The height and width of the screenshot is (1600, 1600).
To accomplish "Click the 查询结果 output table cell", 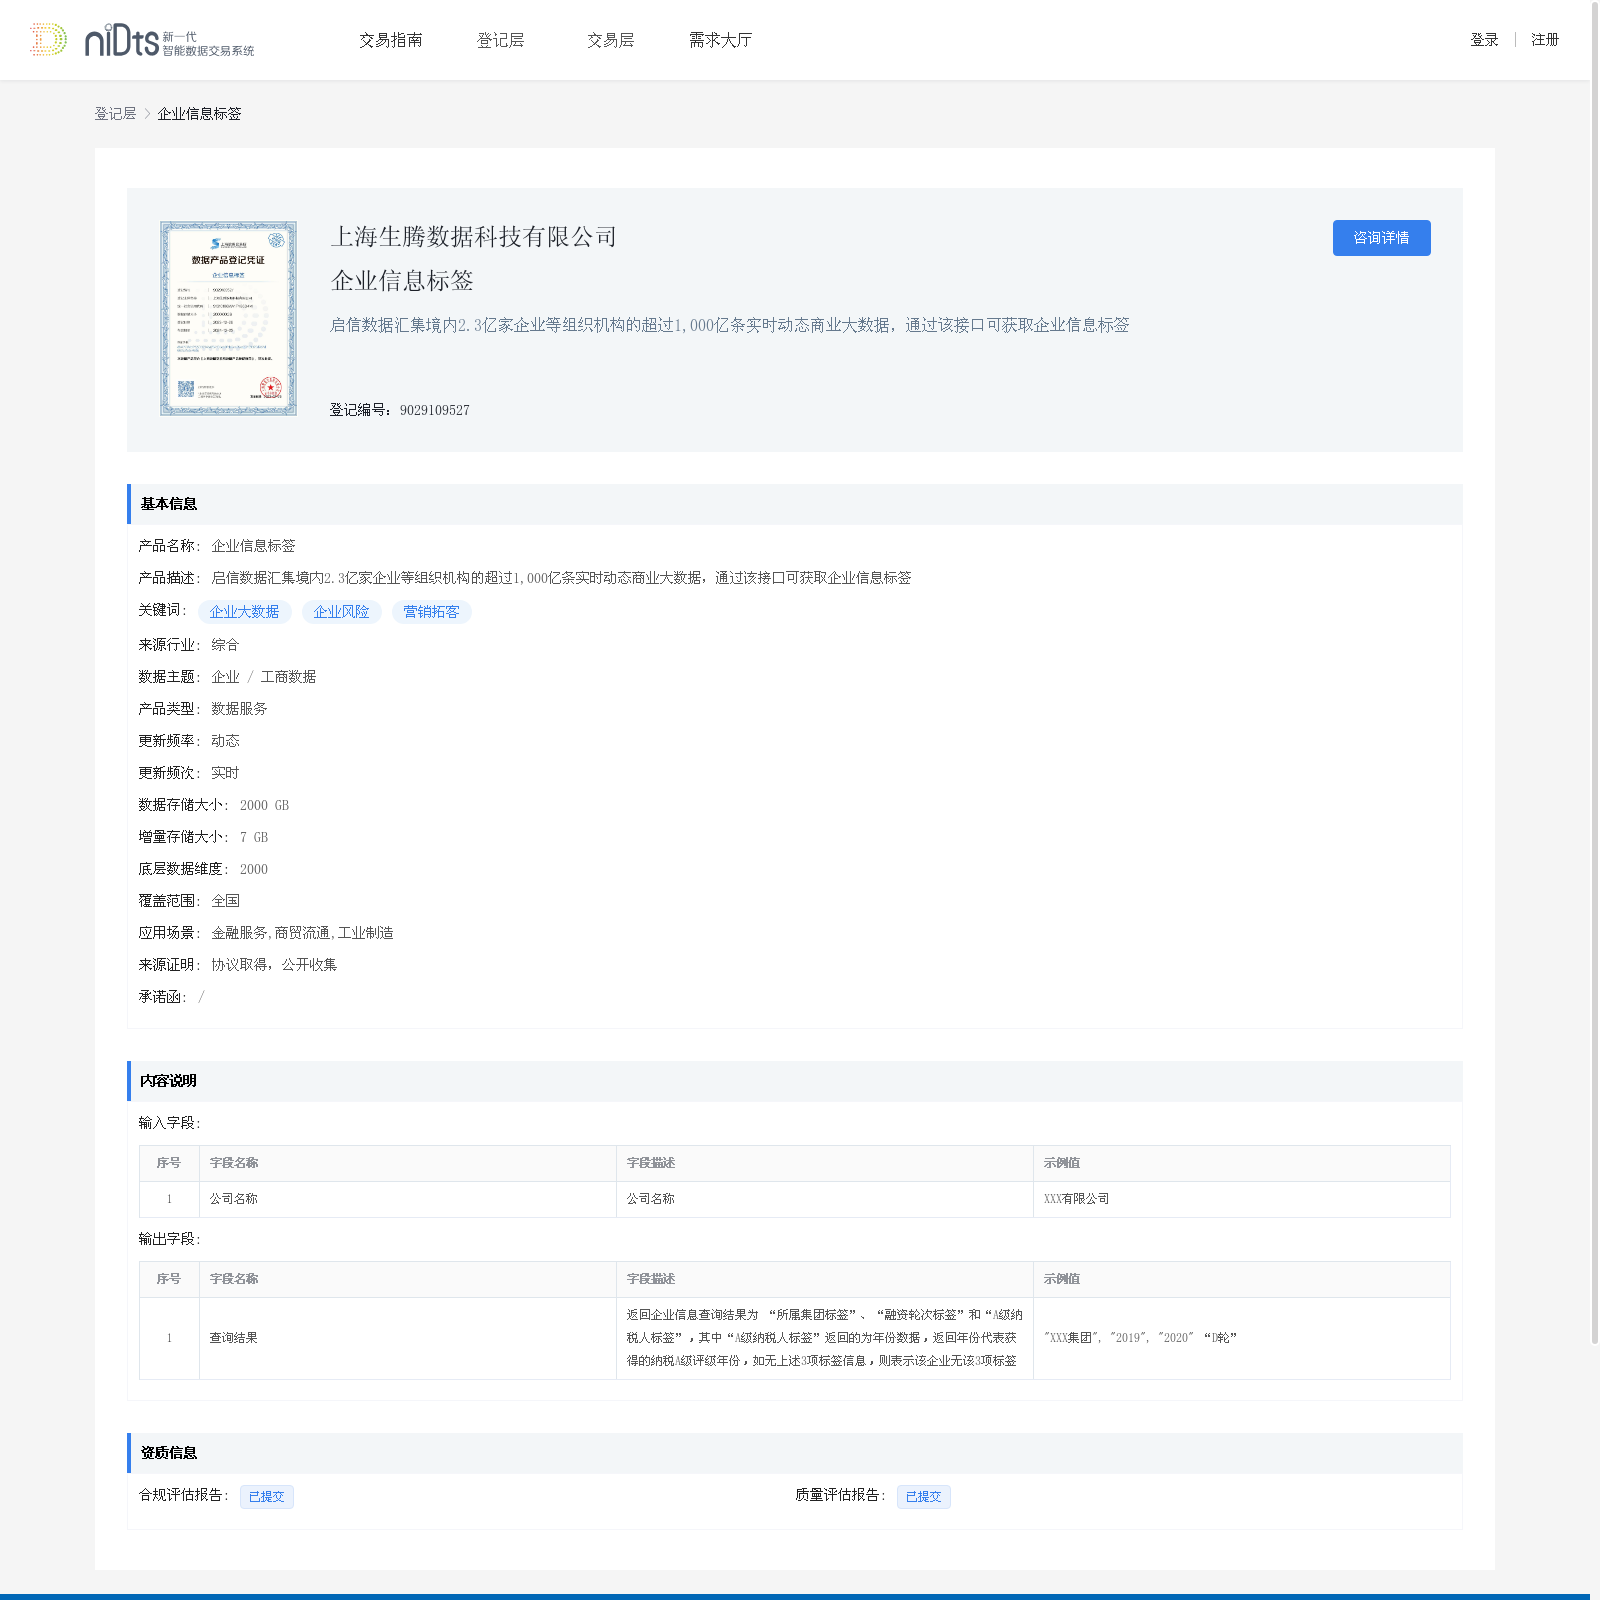I will pos(233,1338).
